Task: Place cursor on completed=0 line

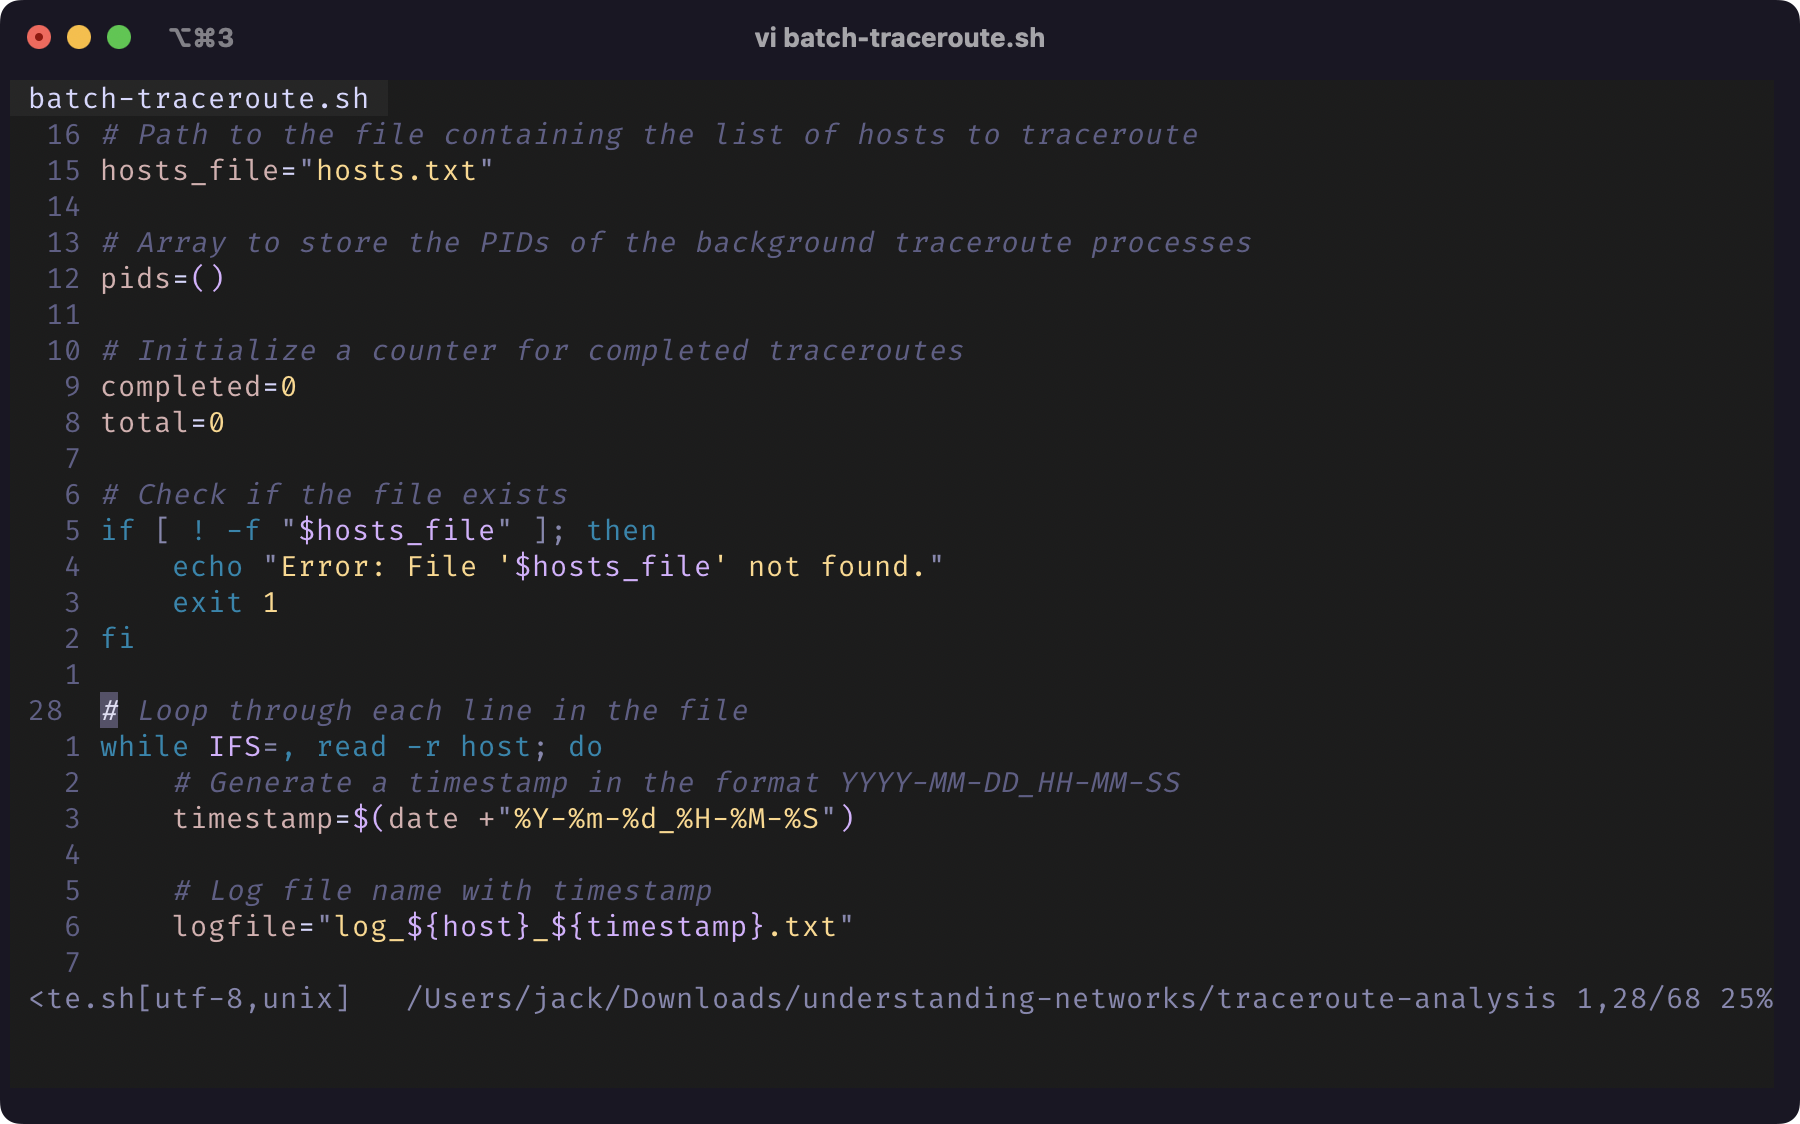Action: point(198,387)
